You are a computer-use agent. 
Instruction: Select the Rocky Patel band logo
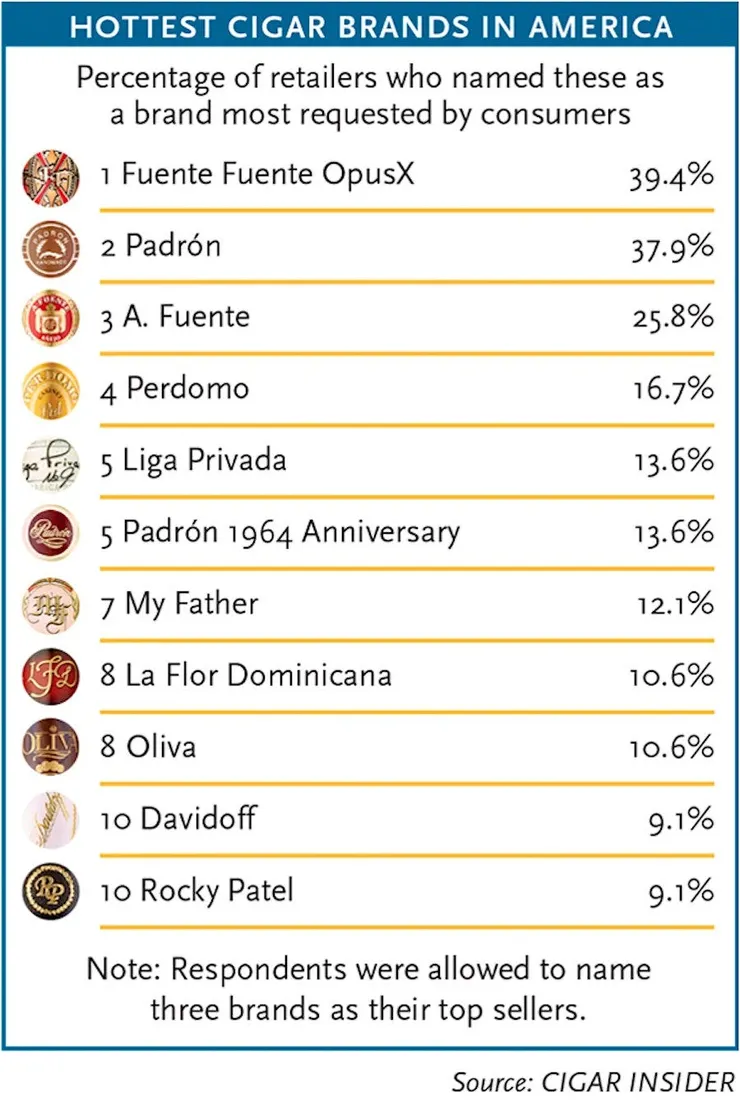point(51,891)
